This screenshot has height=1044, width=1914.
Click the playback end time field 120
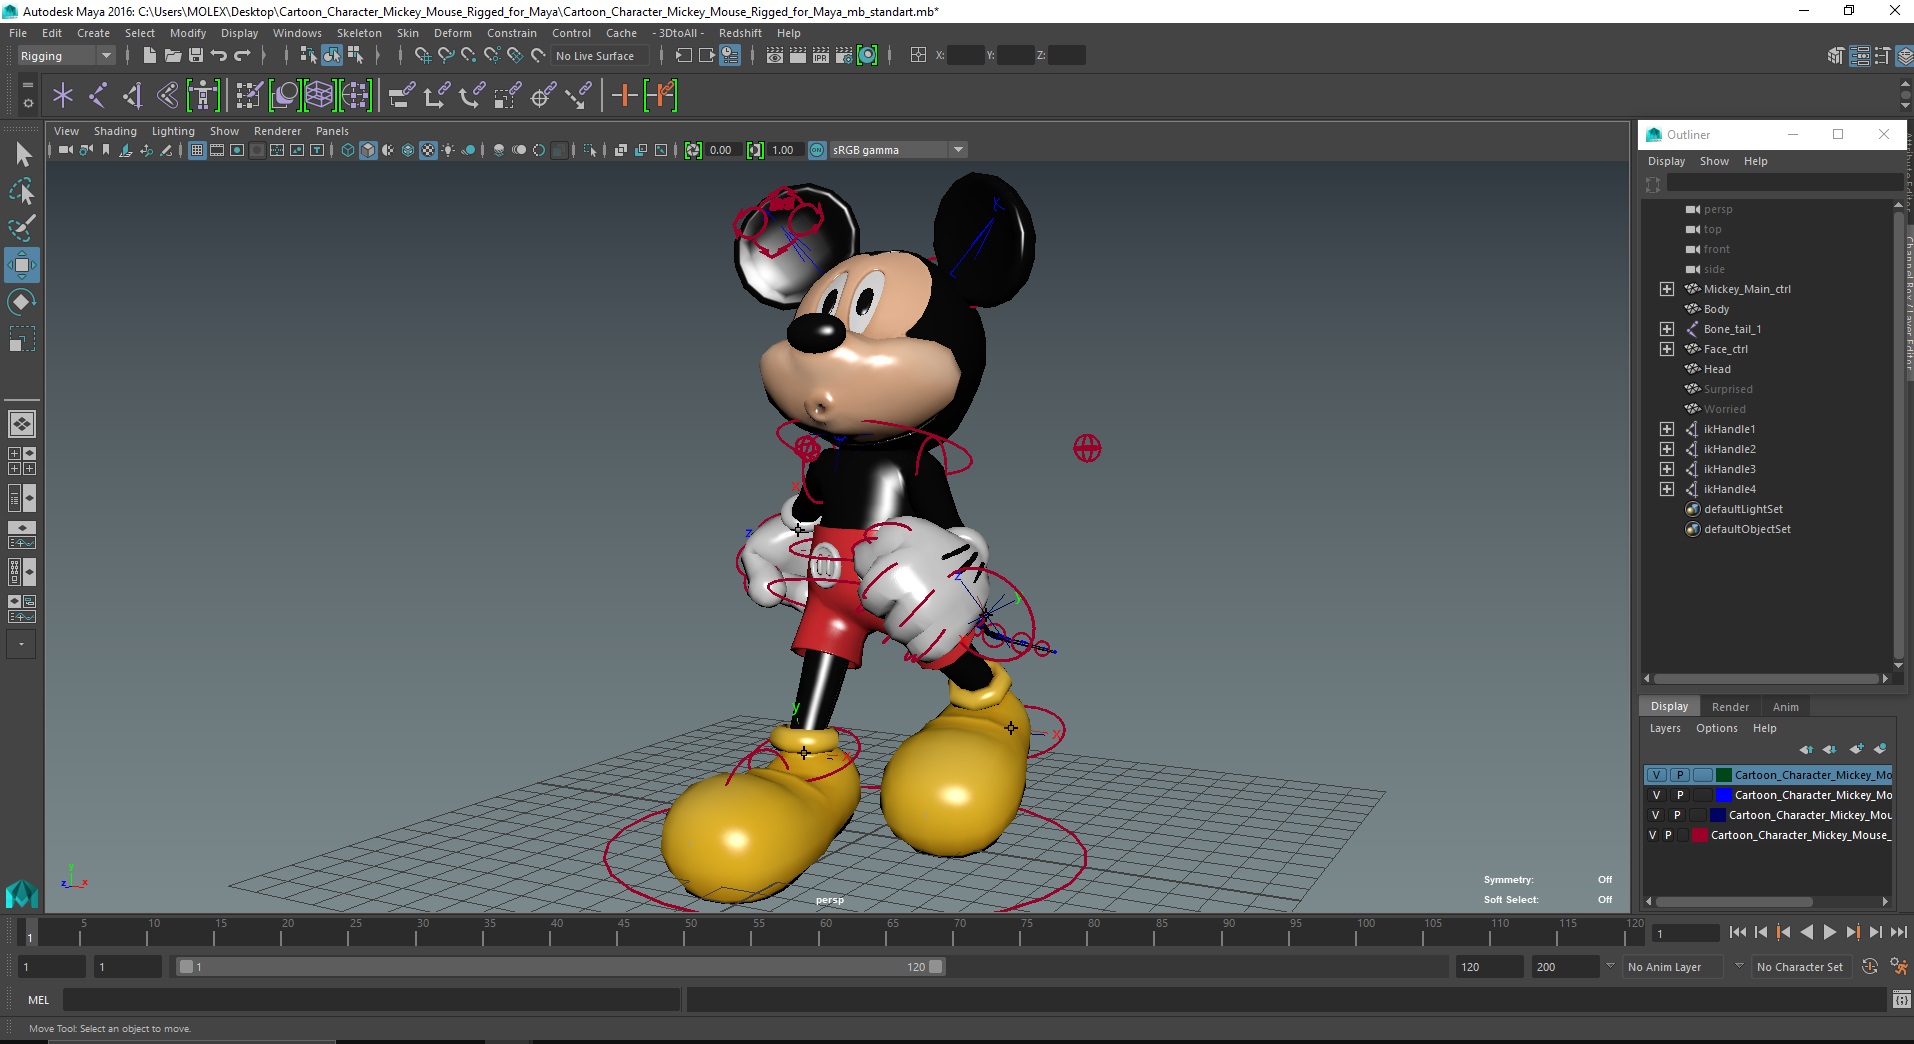[x=1488, y=967]
